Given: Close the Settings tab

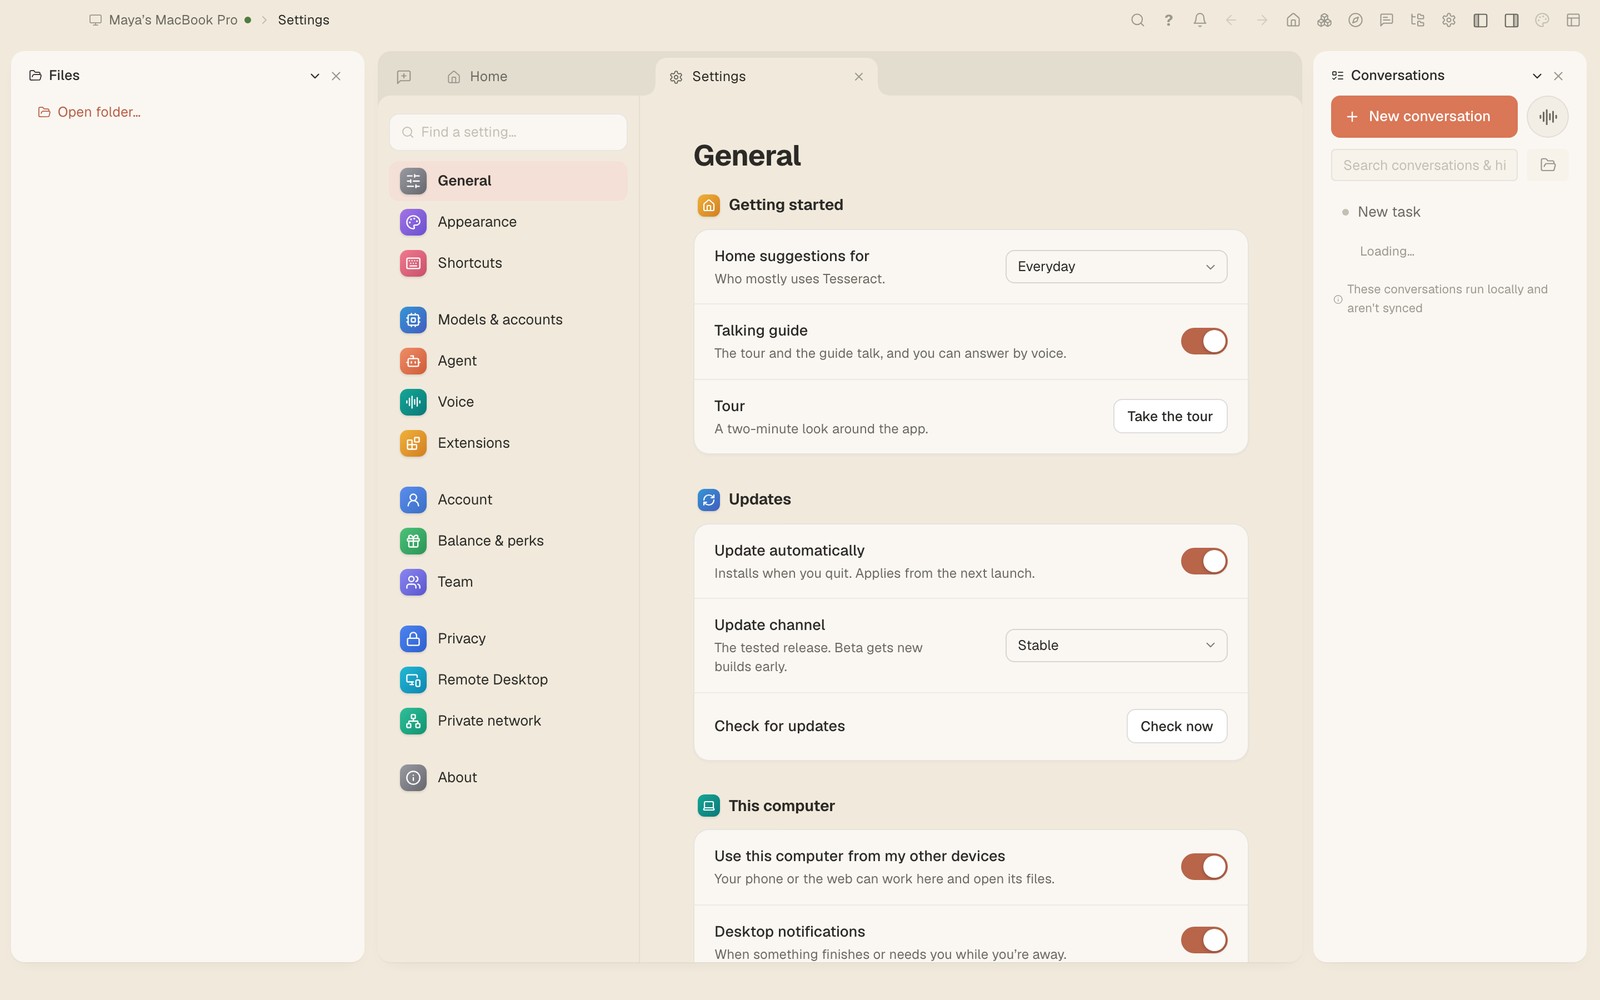Looking at the screenshot, I should click(x=859, y=77).
